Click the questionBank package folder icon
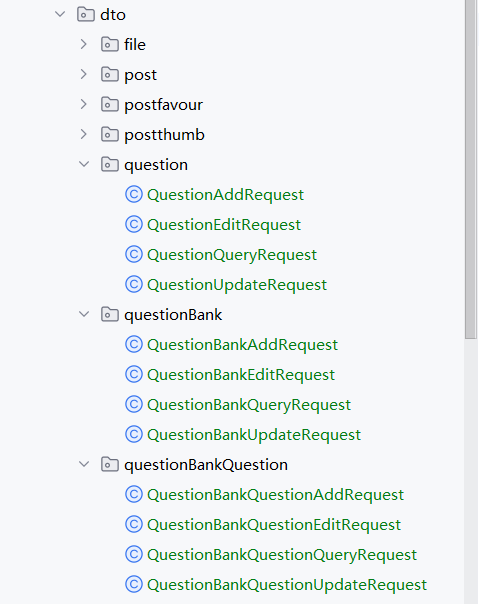 (x=109, y=314)
